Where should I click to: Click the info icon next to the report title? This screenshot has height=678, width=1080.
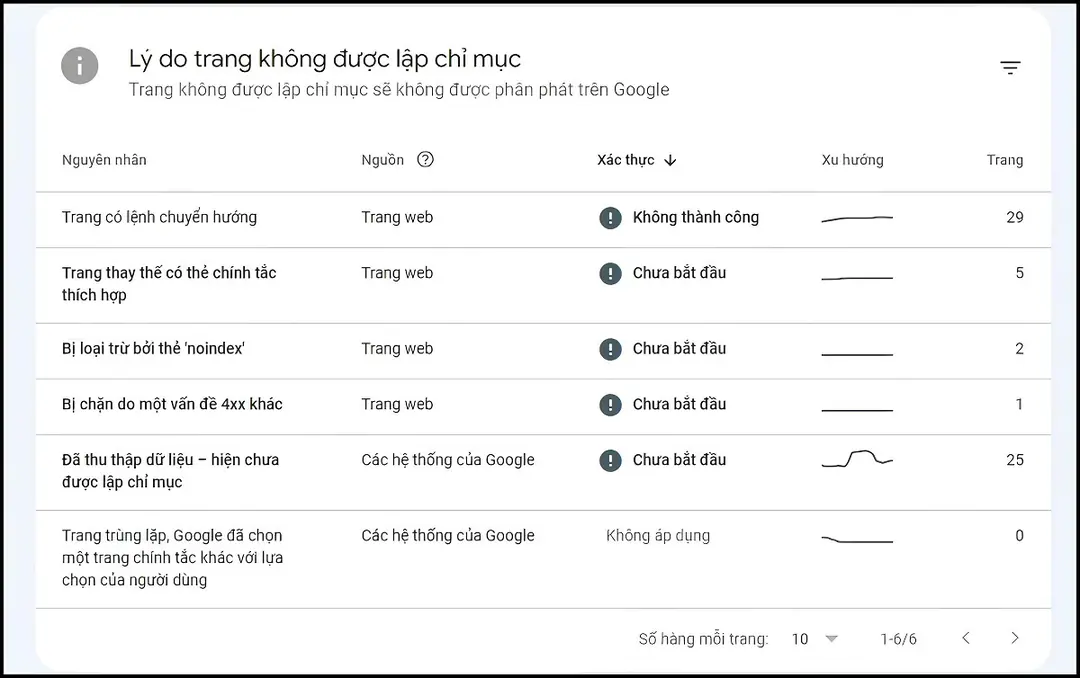79,66
